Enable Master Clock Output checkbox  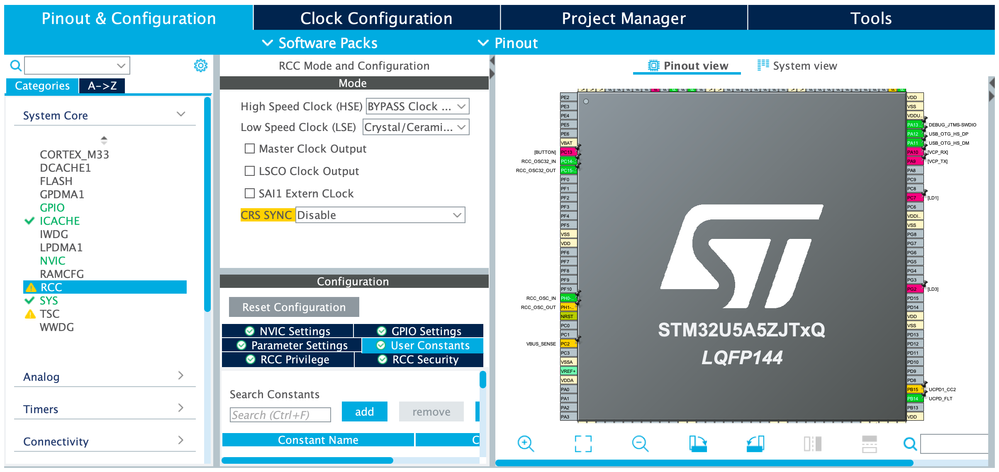click(250, 149)
